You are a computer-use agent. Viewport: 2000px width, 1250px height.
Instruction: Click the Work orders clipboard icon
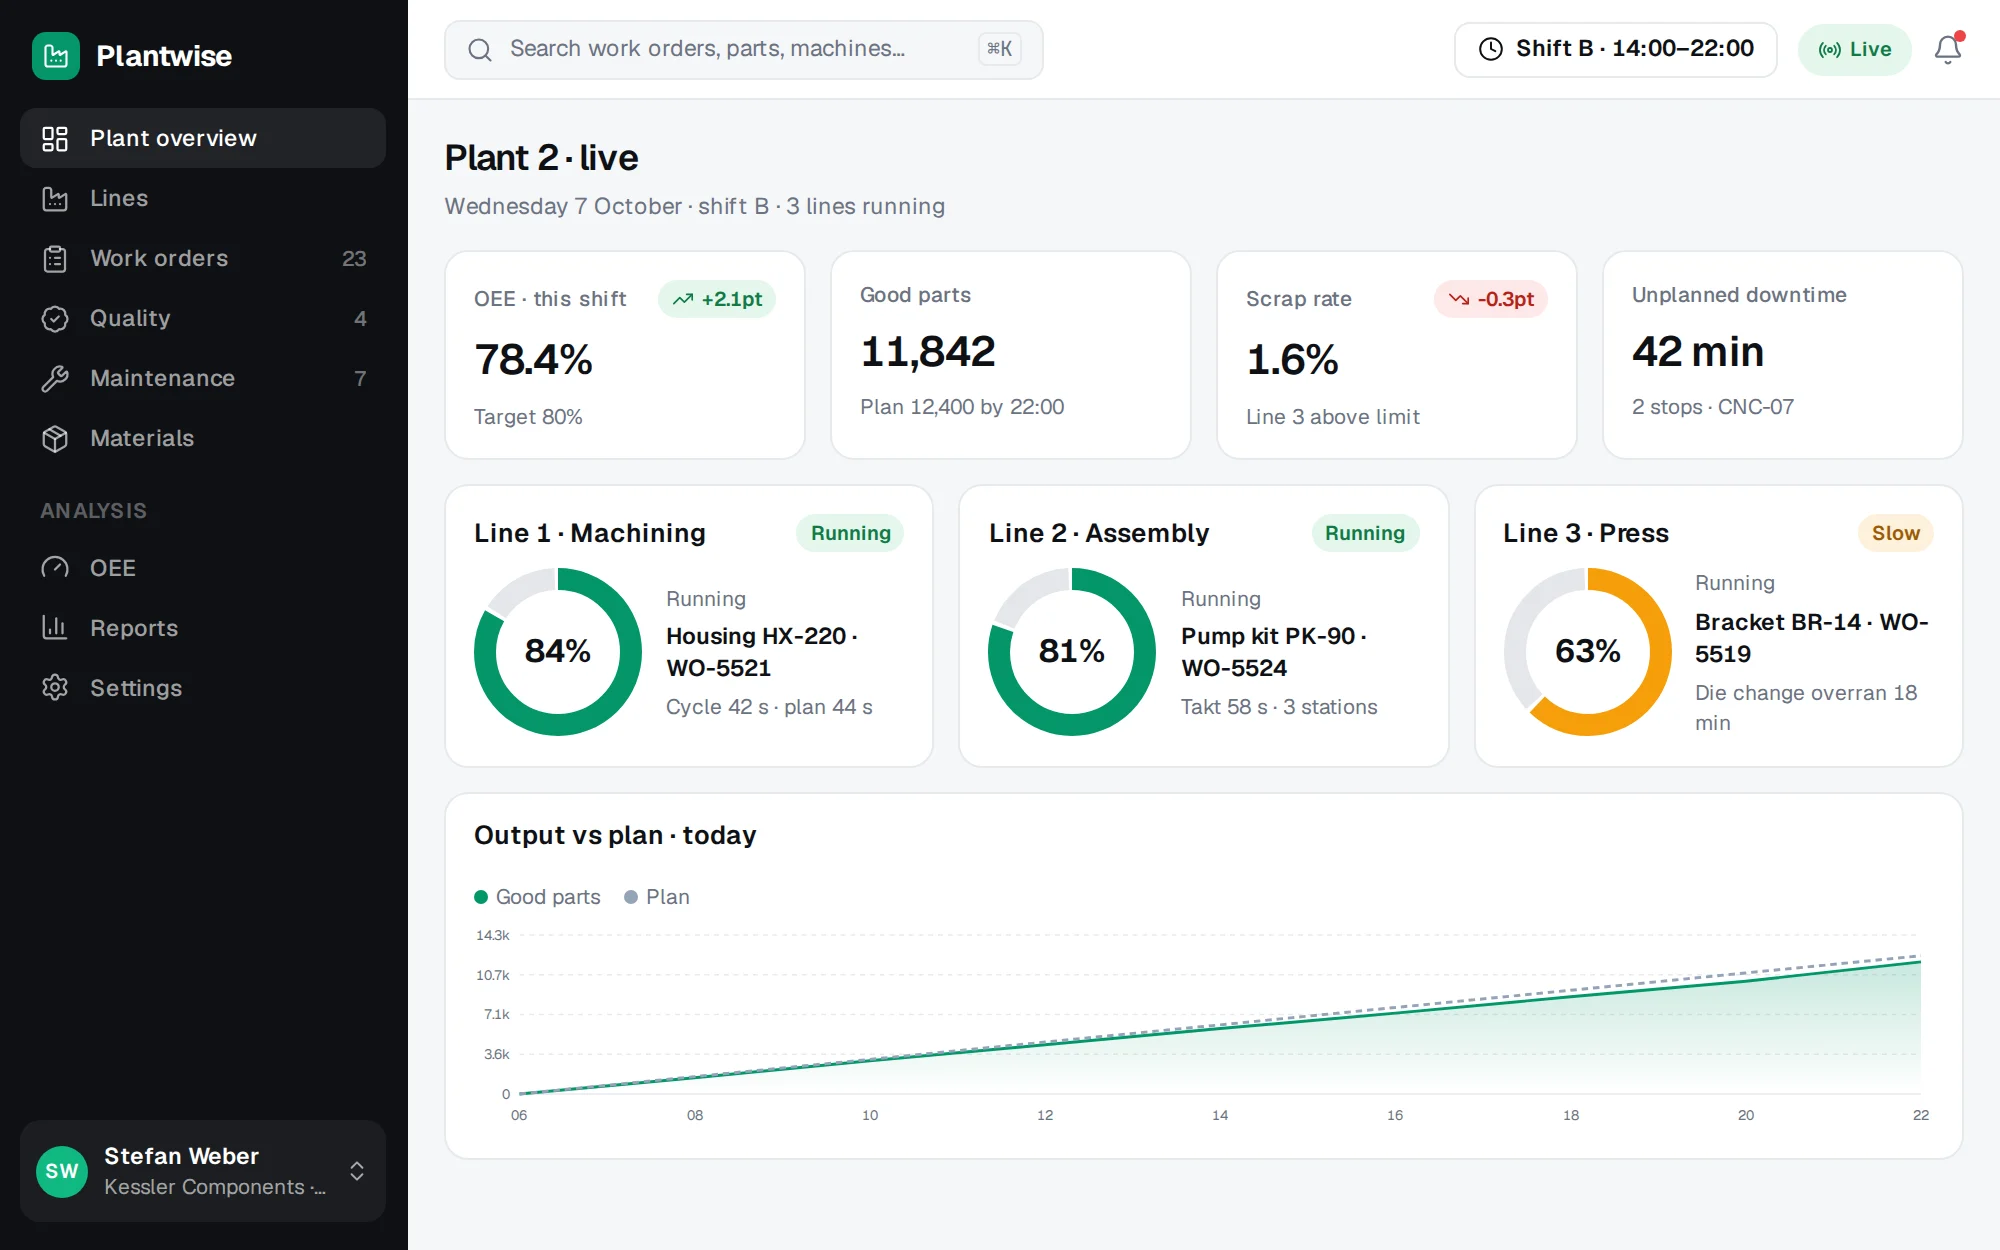pos(55,258)
